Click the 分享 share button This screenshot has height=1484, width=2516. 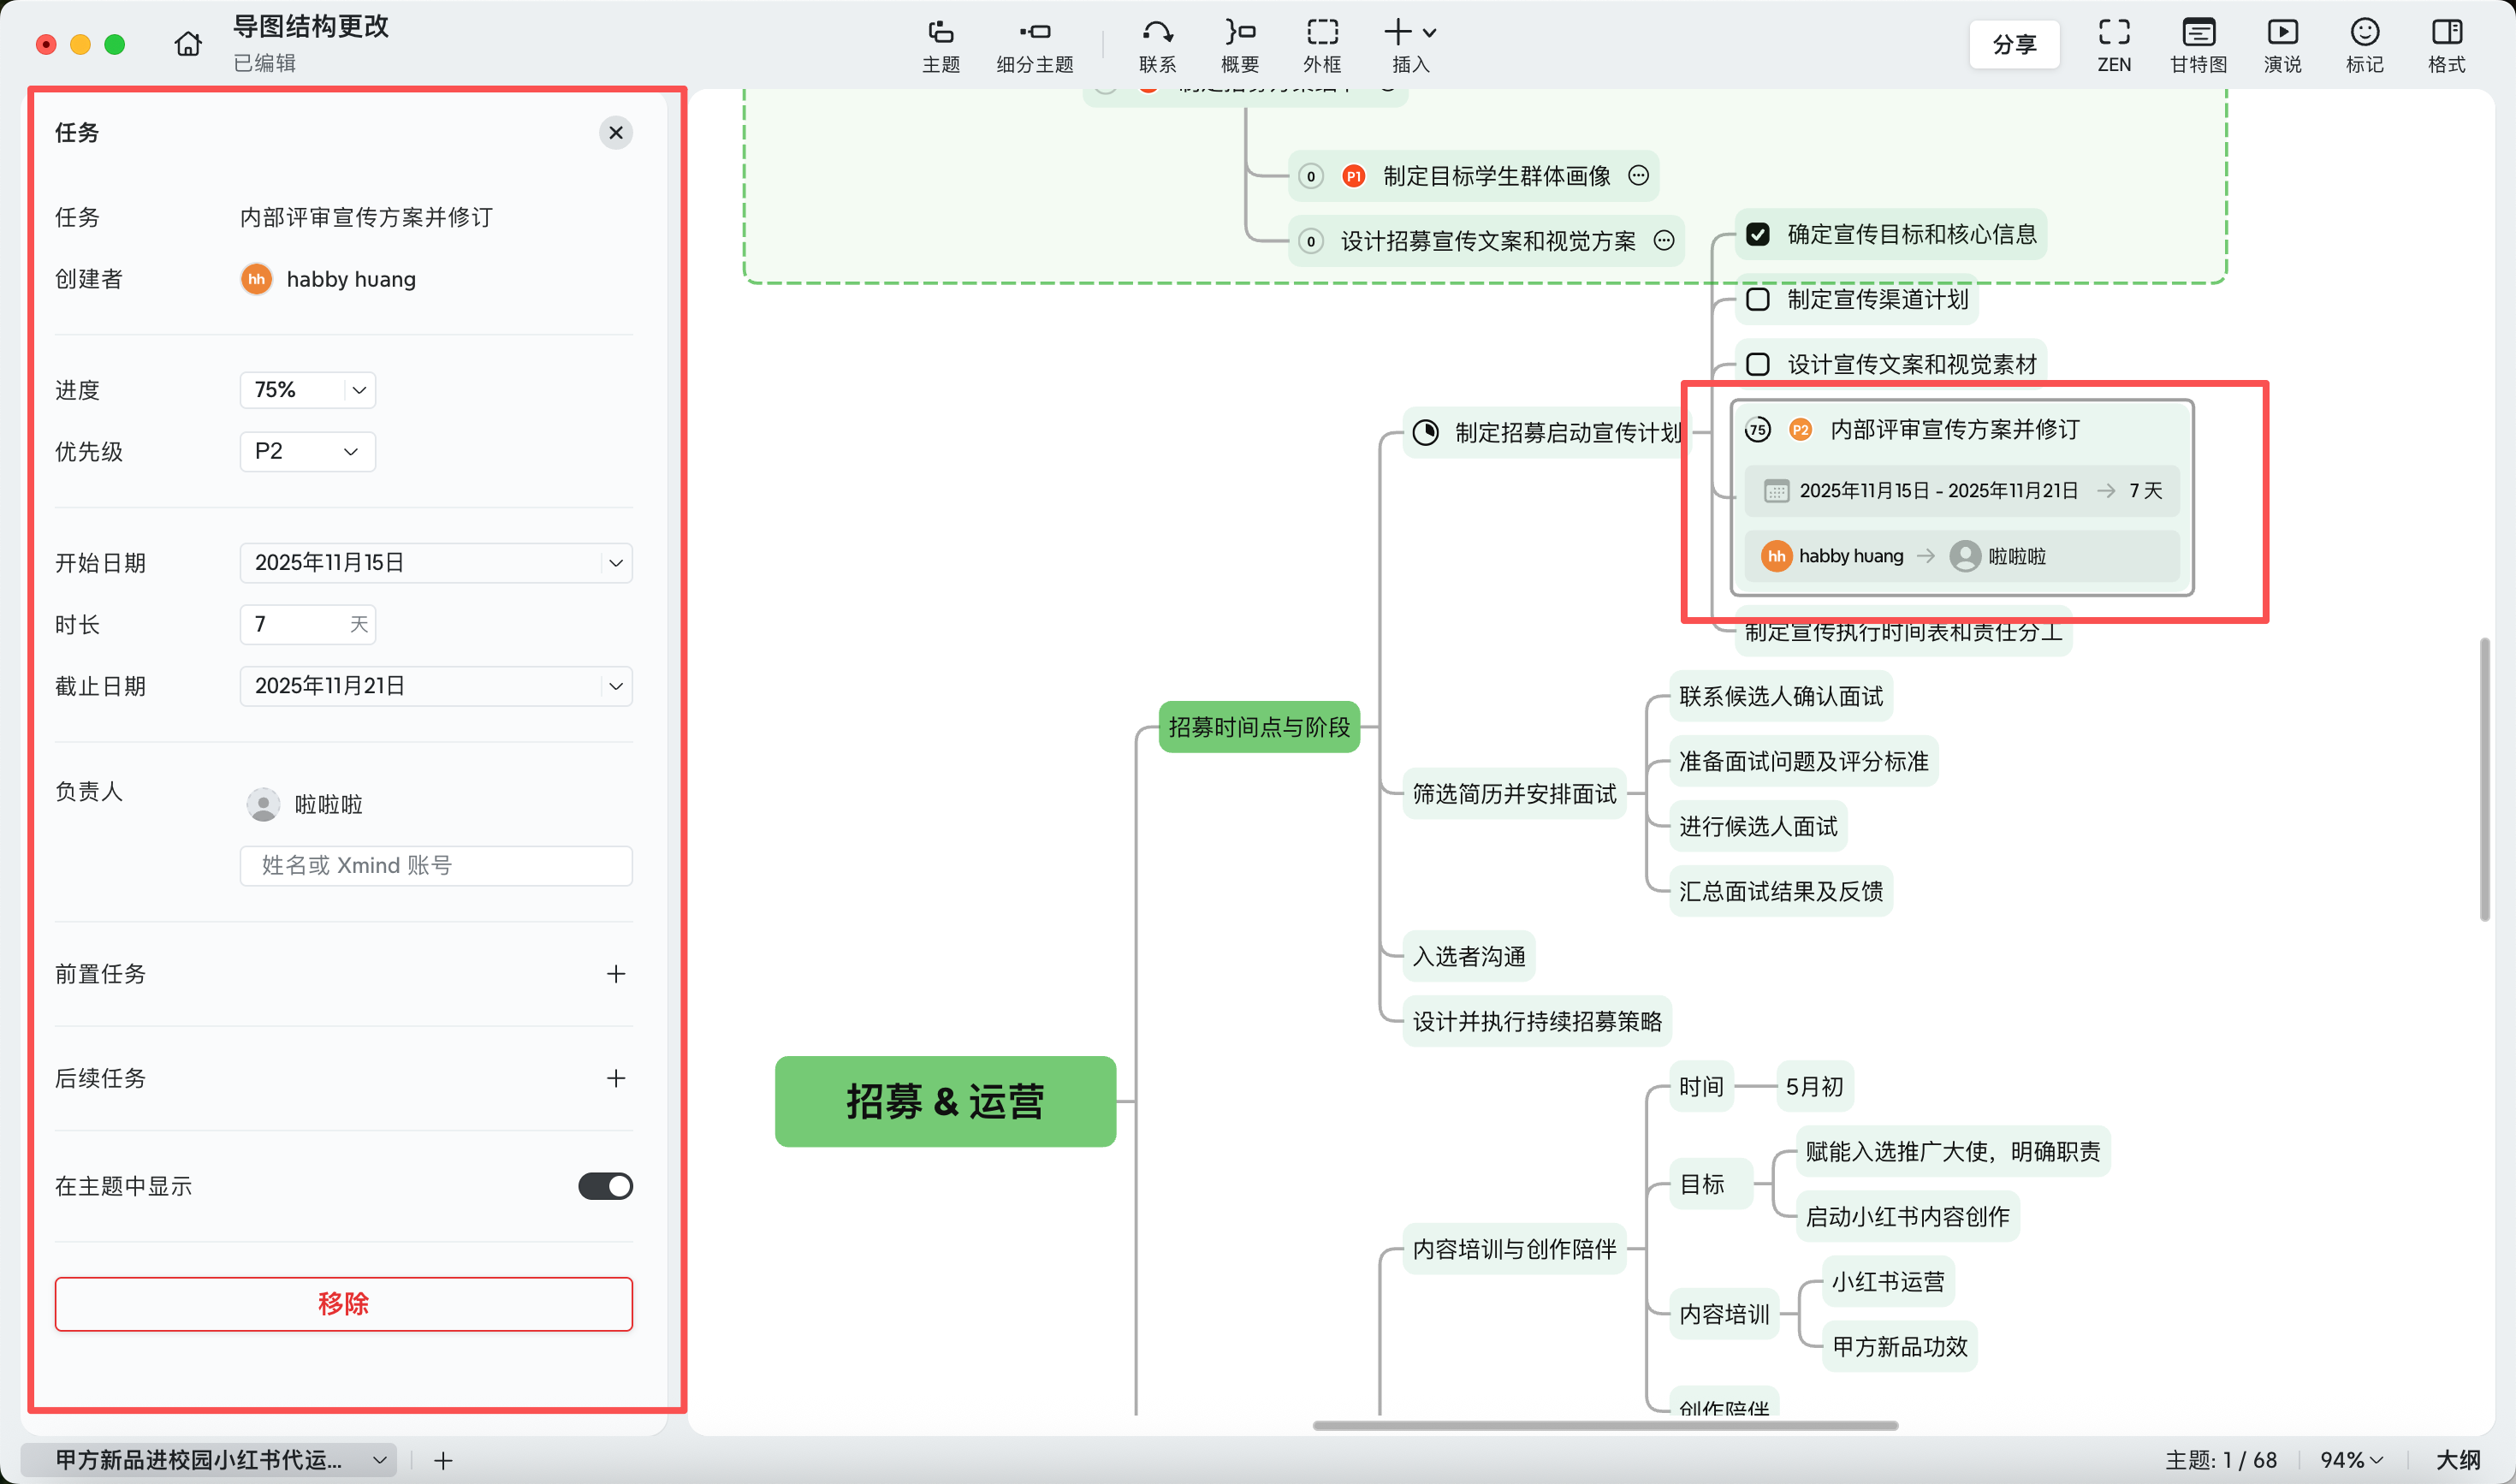(x=2014, y=44)
